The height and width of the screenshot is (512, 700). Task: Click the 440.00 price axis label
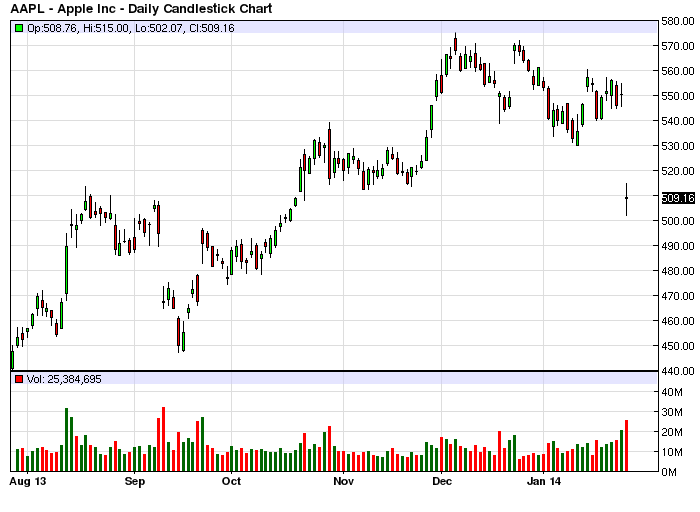click(x=678, y=371)
